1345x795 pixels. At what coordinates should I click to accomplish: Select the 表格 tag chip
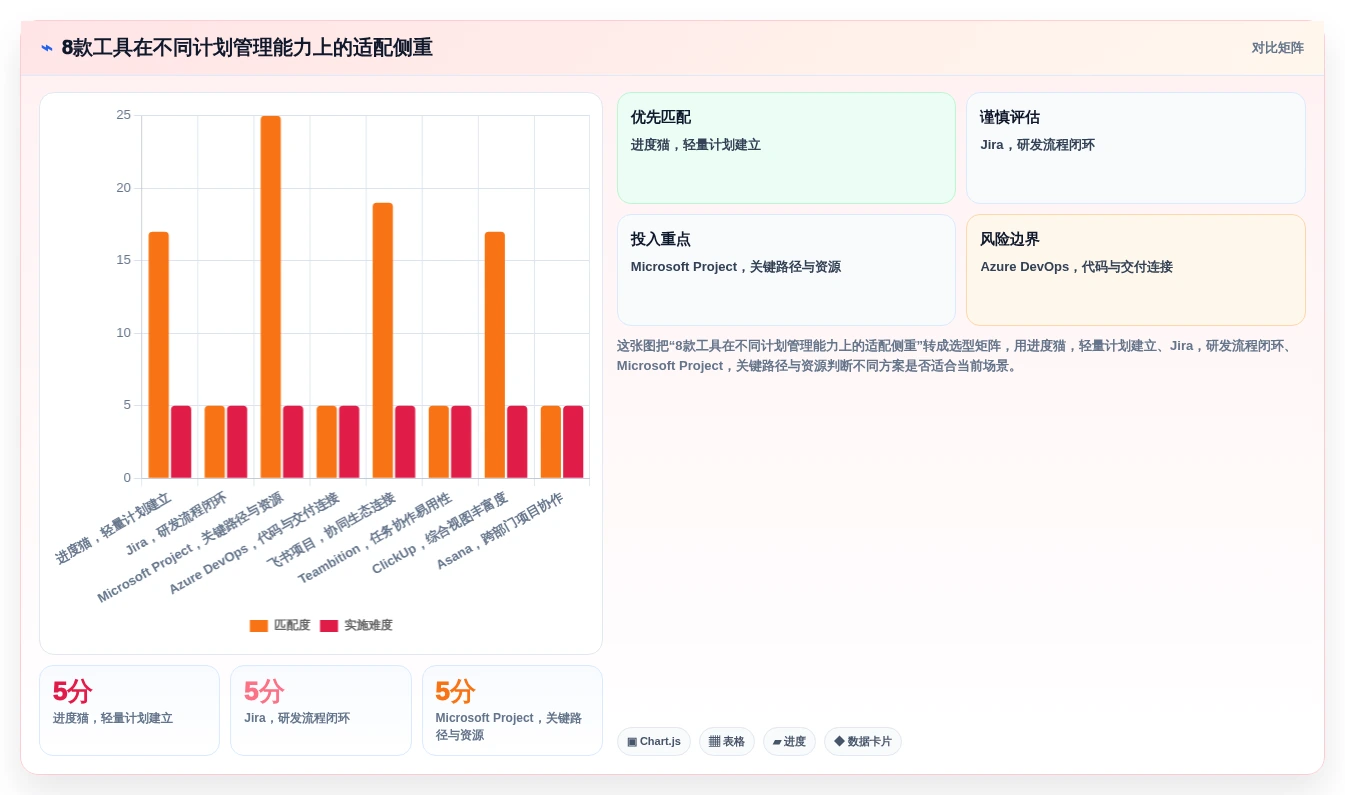[727, 742]
